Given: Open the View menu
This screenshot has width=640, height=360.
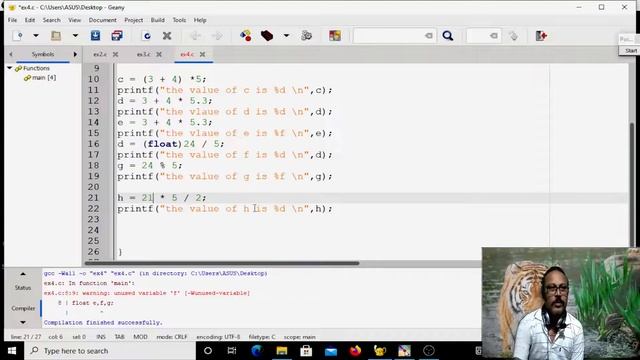Looking at the screenshot, I should pyautogui.click(x=75, y=20).
